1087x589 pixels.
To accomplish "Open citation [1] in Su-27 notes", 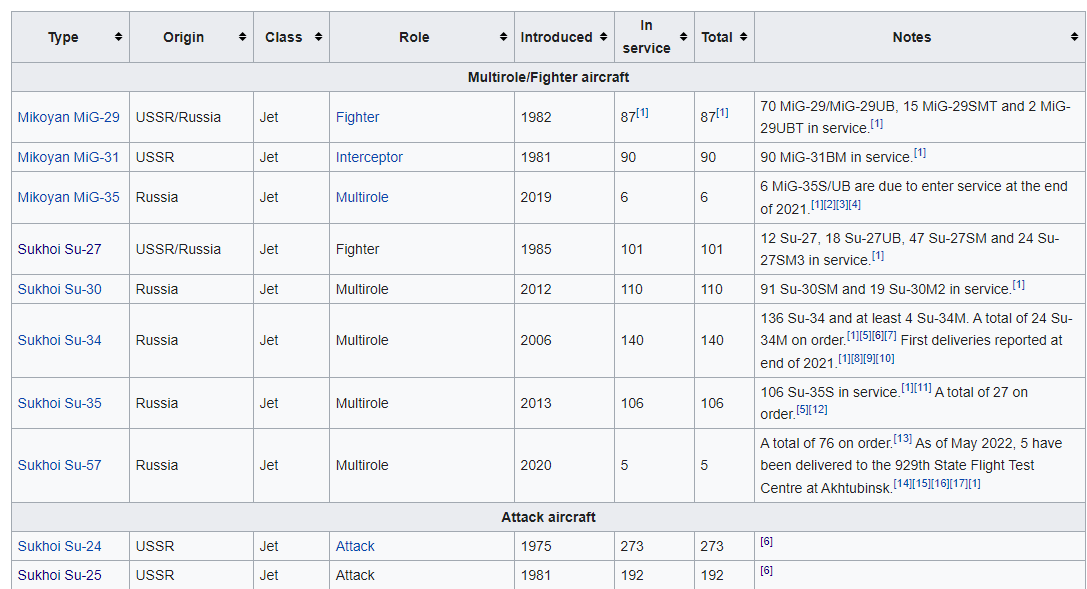I will pos(878,256).
